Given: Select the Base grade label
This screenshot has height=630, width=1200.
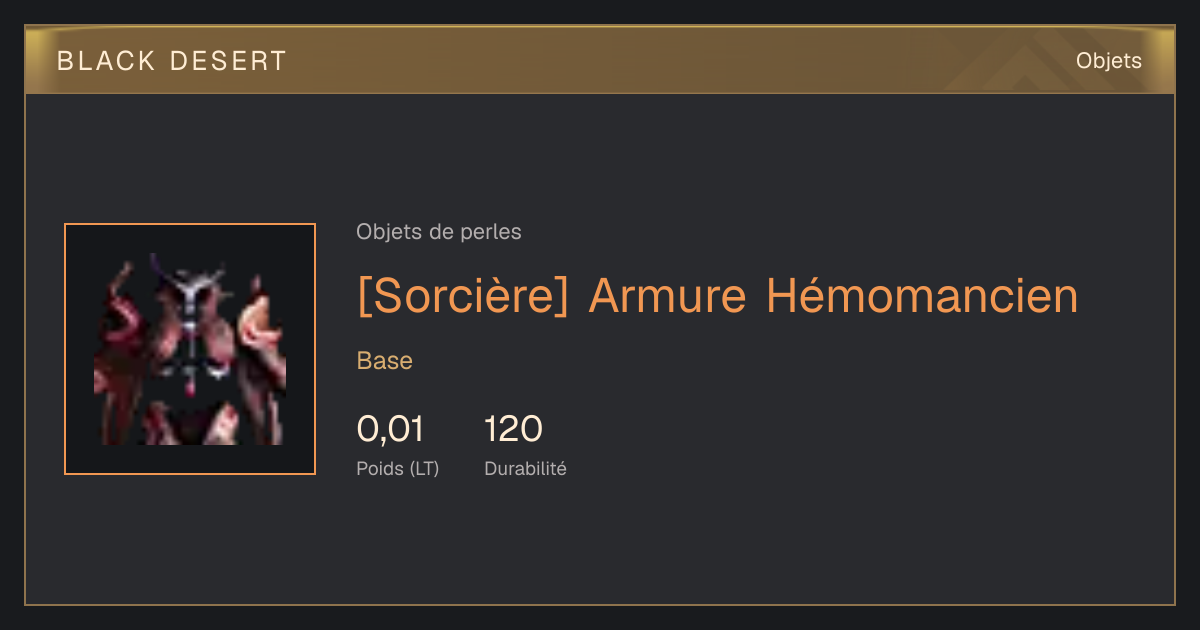Looking at the screenshot, I should pos(385,361).
